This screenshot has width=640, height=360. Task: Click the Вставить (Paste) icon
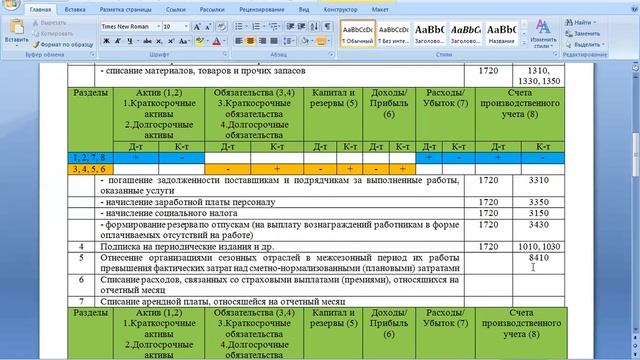[17, 27]
